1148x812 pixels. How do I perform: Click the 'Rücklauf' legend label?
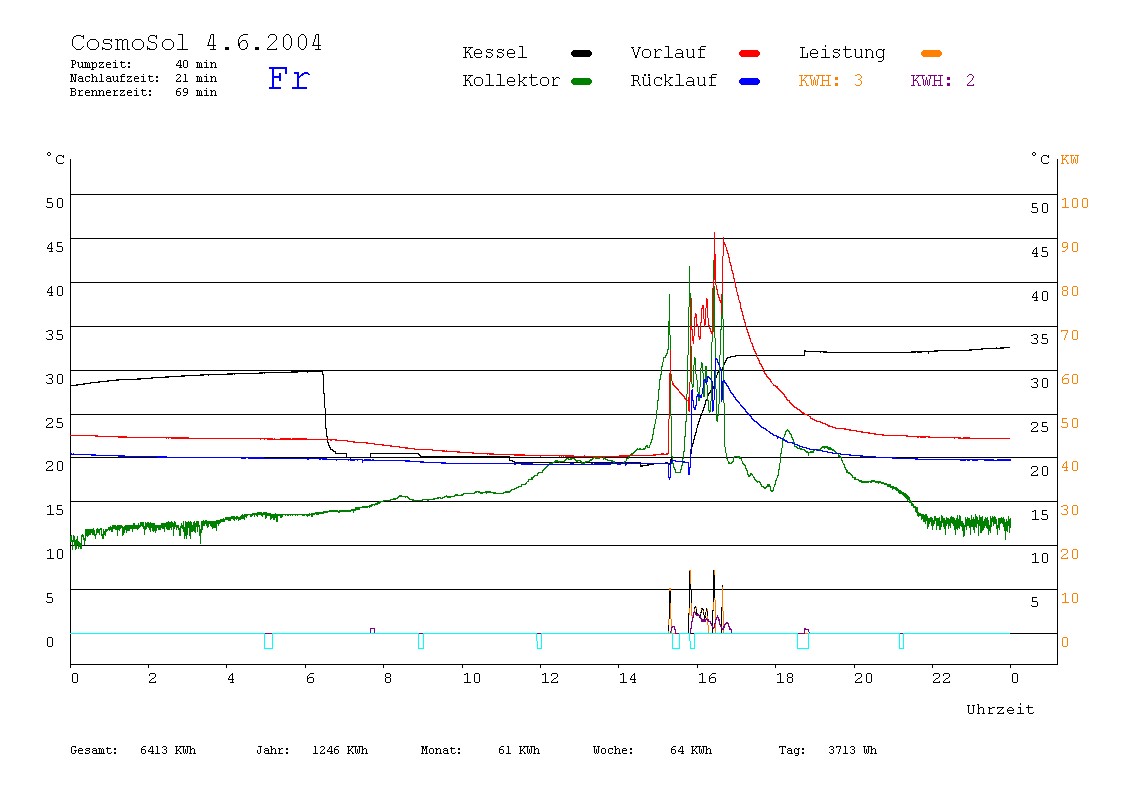coord(674,81)
